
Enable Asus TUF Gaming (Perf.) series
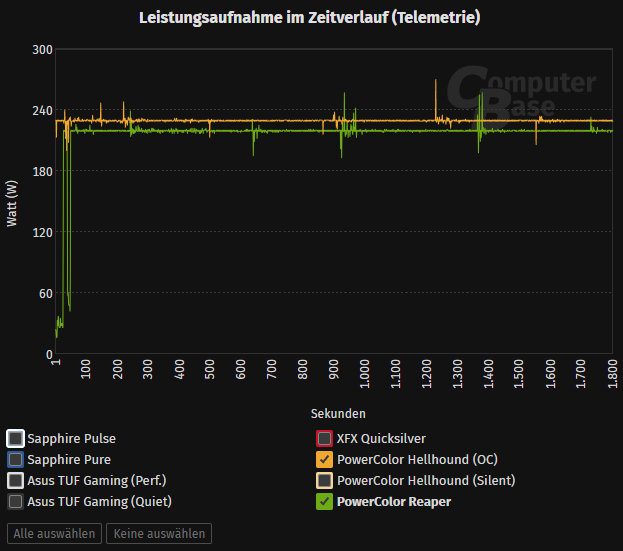[15, 481]
